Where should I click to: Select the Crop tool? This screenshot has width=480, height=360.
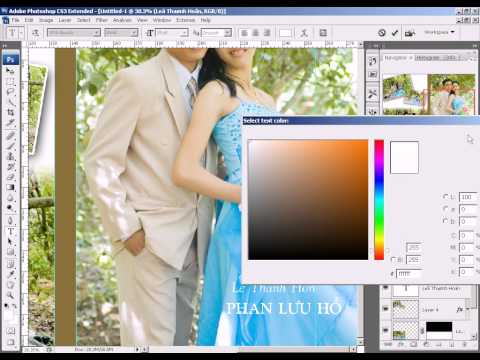tap(10, 112)
